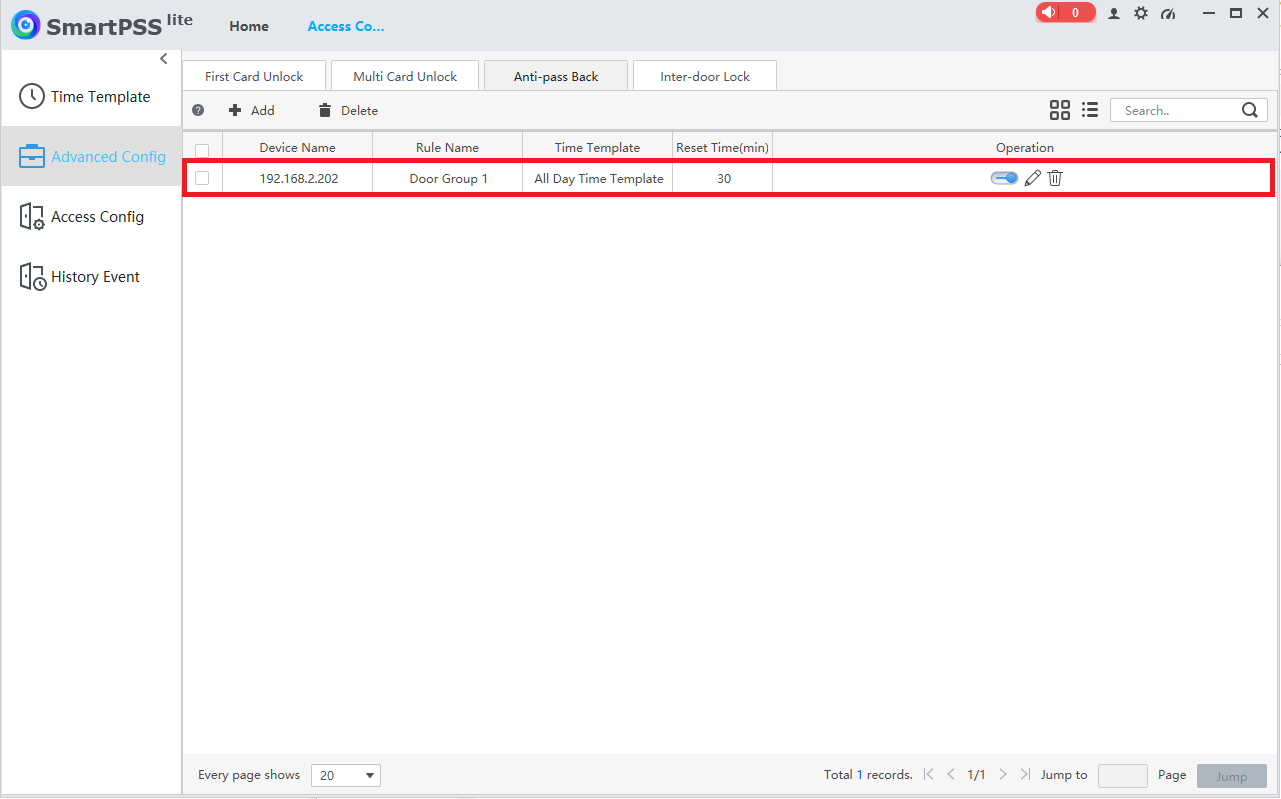Click the trash icon in Operation column
This screenshot has width=1281, height=799.
pyautogui.click(x=1055, y=178)
